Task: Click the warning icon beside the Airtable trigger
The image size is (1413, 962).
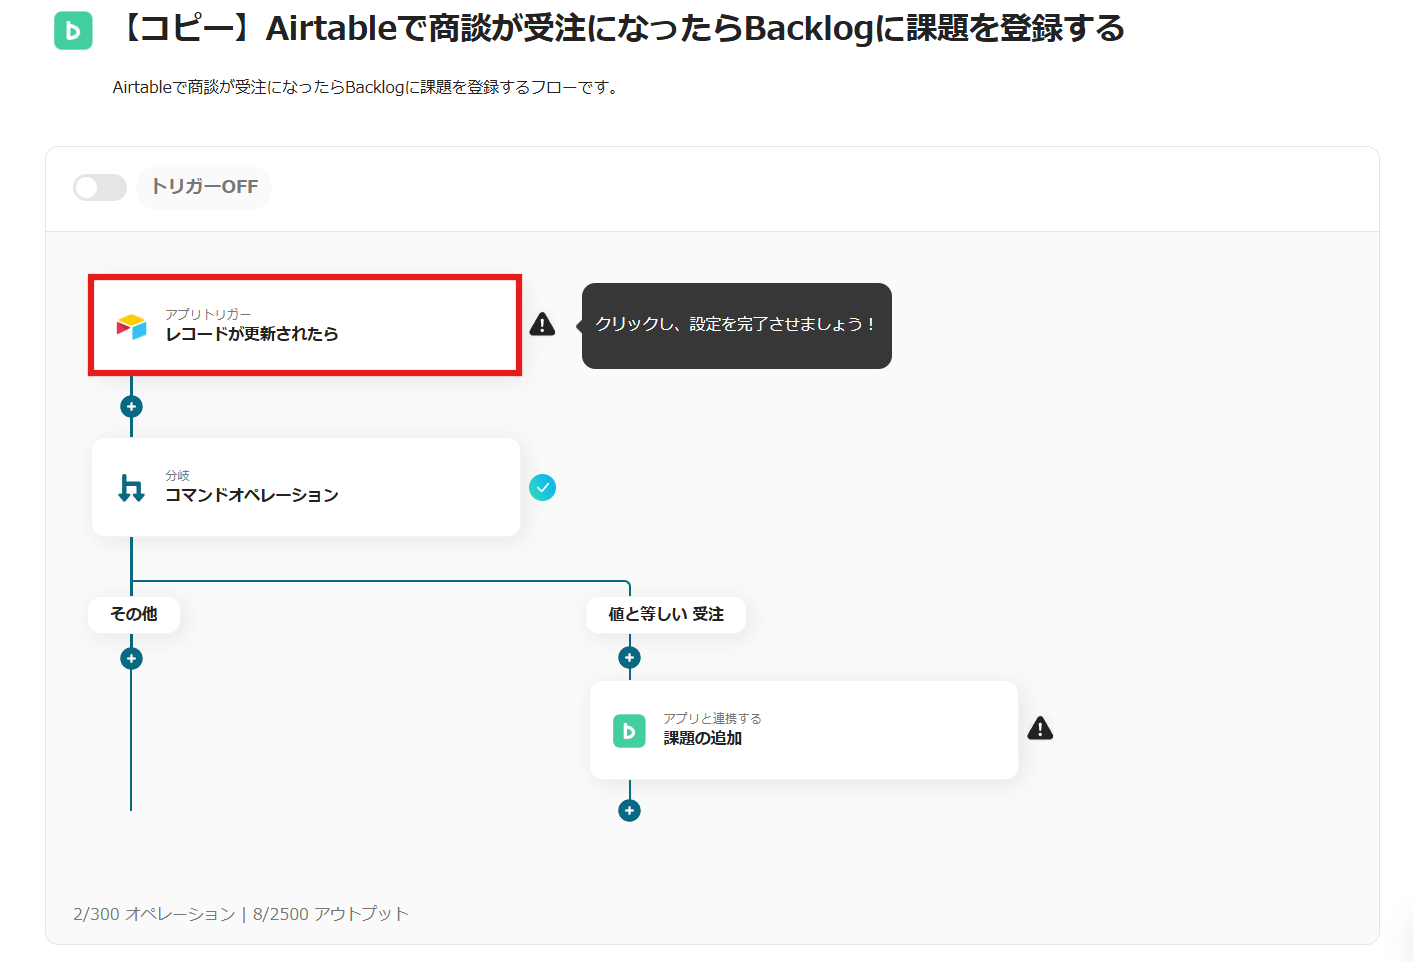Action: [542, 324]
